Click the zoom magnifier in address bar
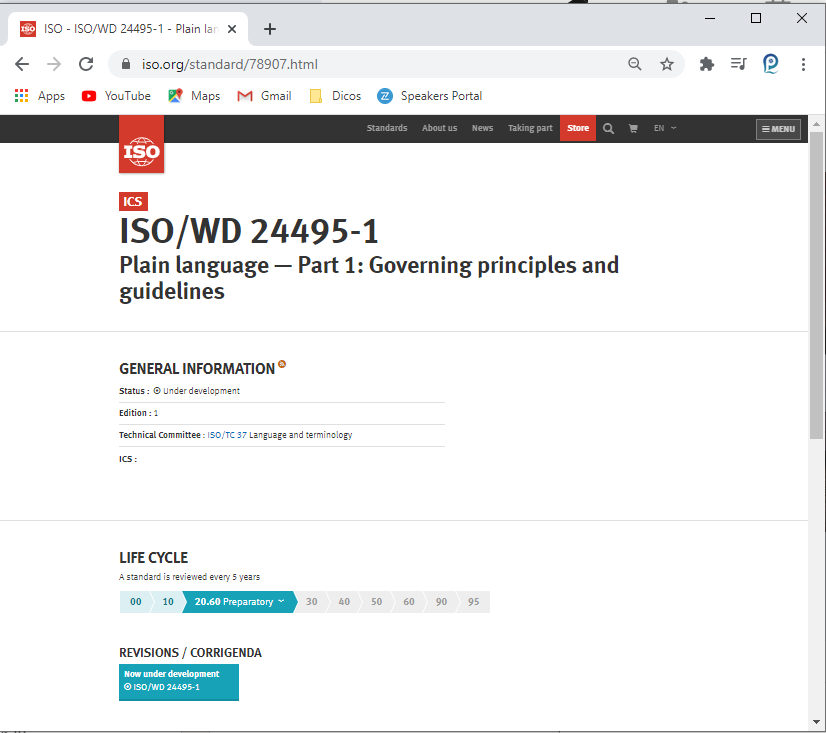 point(635,64)
